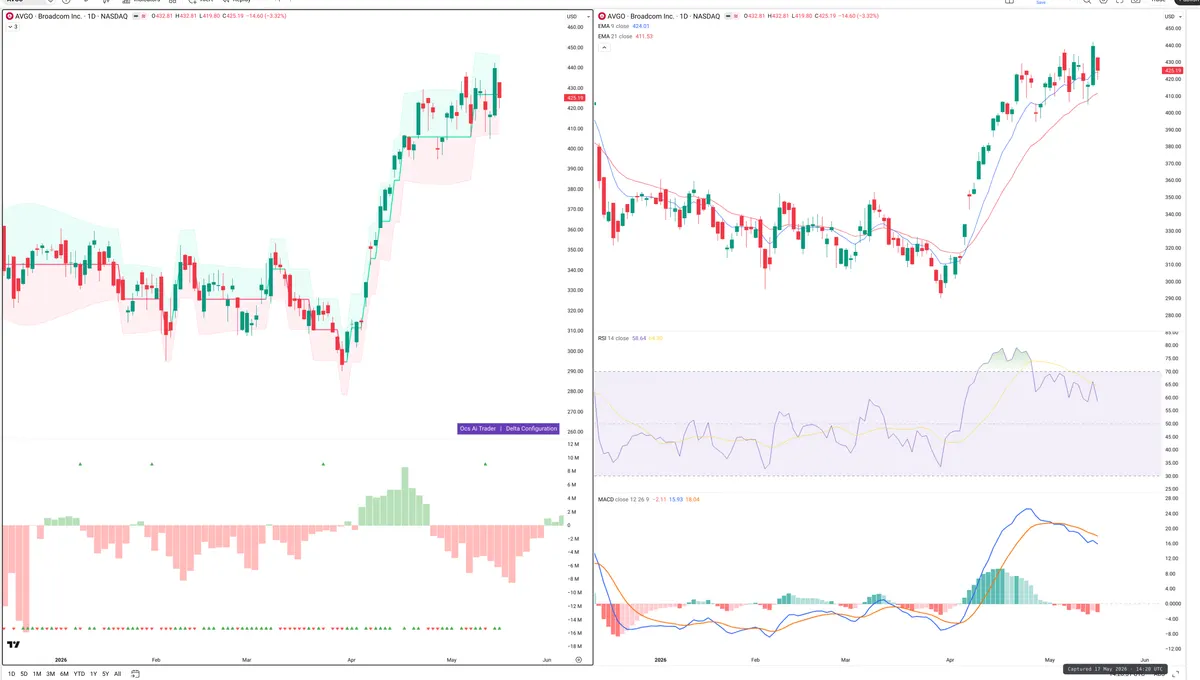Image resolution: width=1200 pixels, height=680 pixels.
Task: Select the 1Y time range
Action: tap(94, 674)
